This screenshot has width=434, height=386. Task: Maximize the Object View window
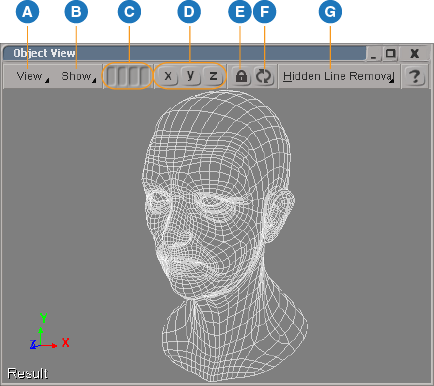[x=390, y=54]
